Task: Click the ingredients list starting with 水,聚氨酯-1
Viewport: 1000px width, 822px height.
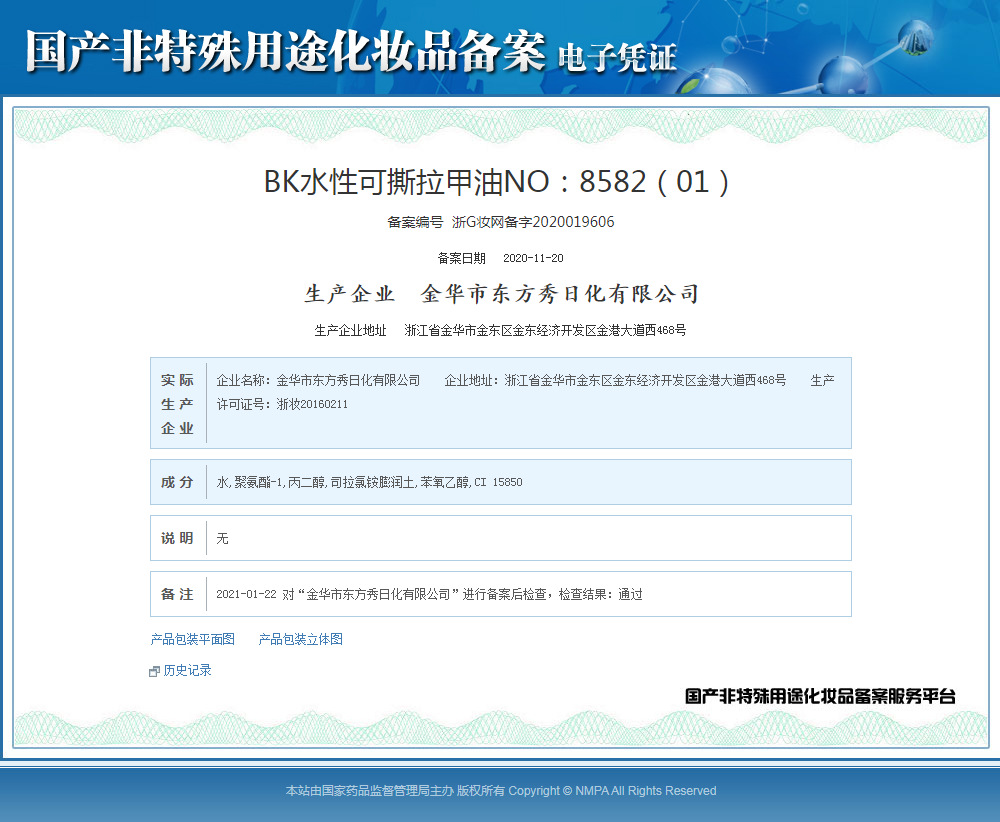Action: pos(369,482)
